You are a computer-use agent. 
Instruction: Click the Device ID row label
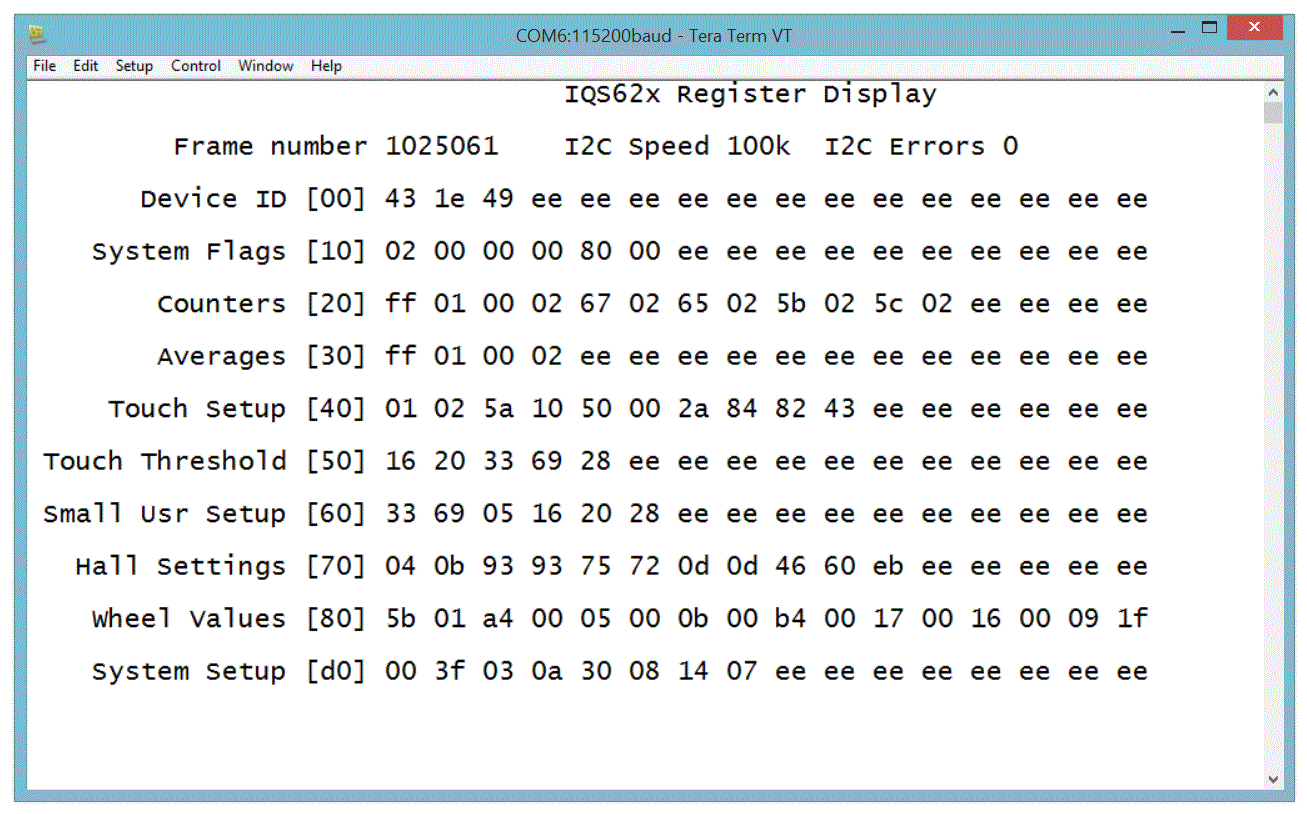point(212,199)
